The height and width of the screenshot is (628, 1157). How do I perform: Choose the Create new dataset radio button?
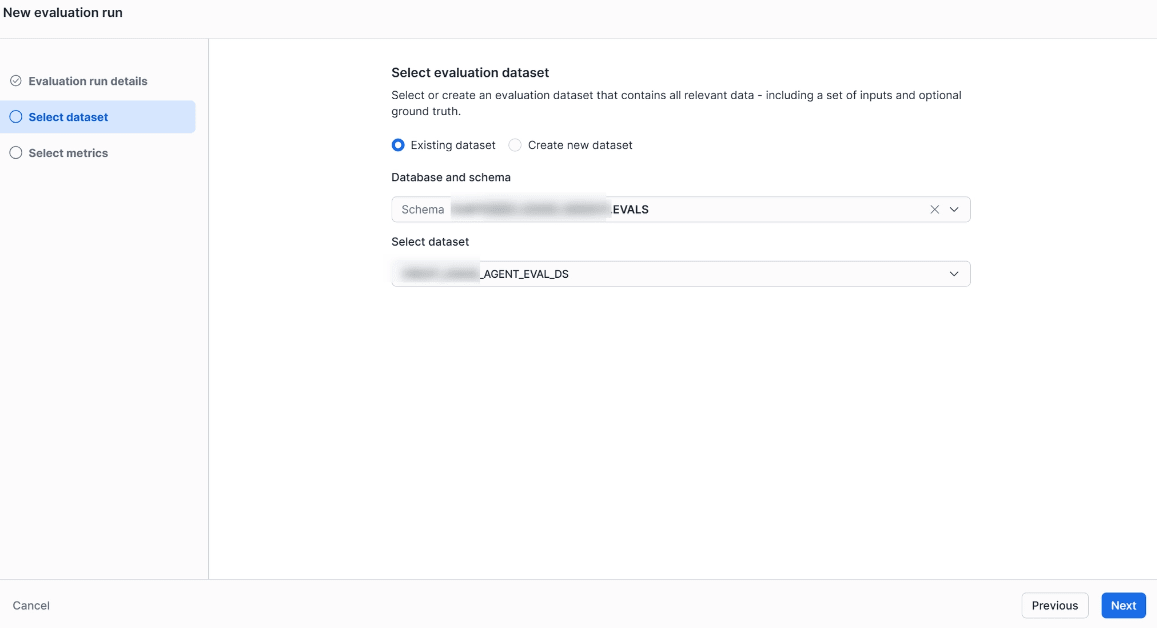(515, 145)
